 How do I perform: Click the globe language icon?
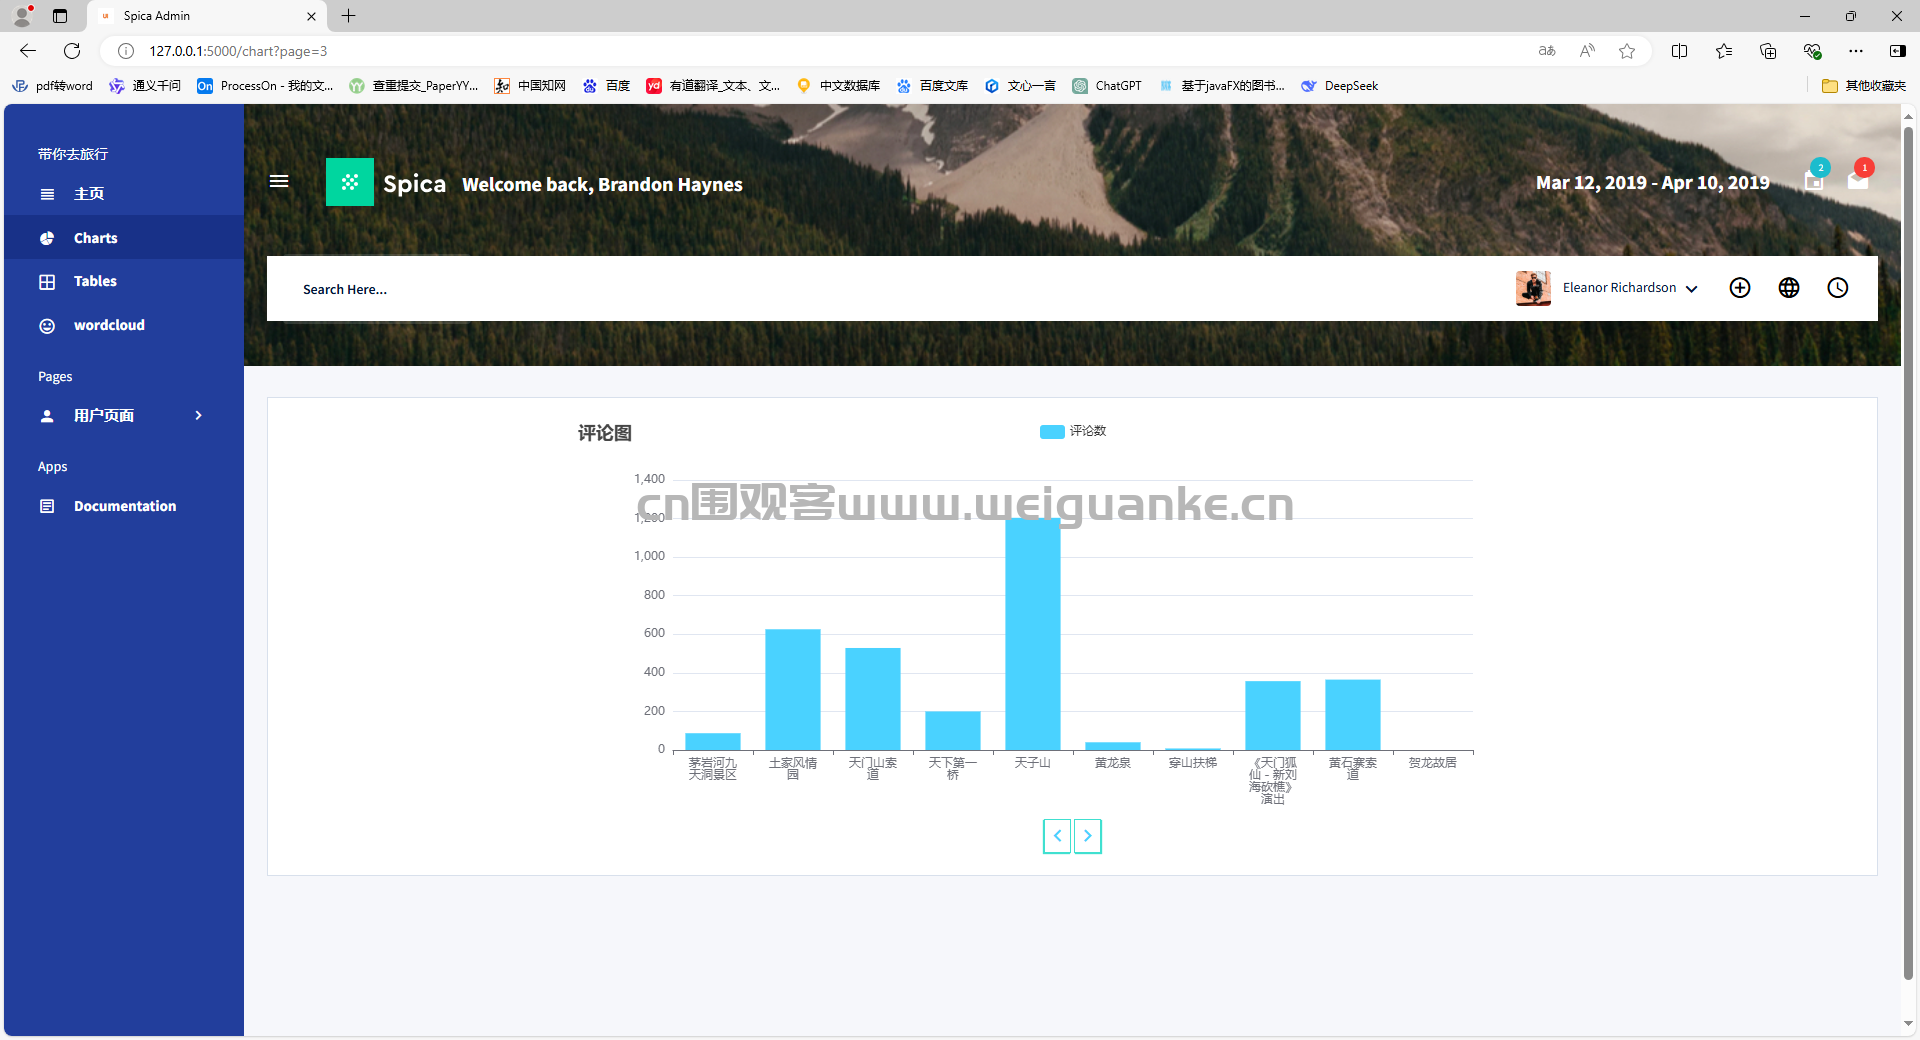pos(1789,288)
